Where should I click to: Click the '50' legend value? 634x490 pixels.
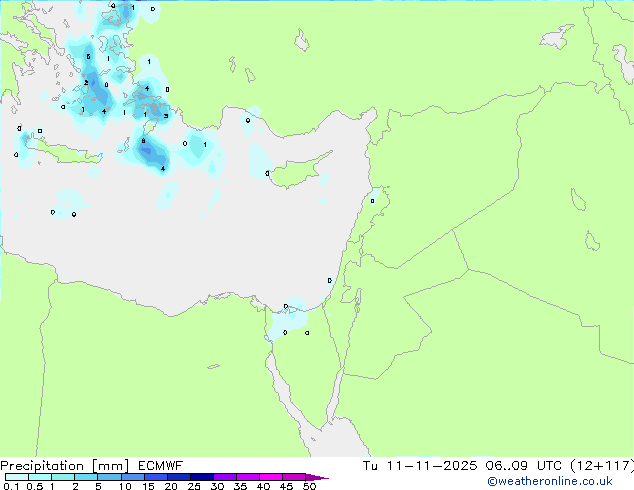pos(310,486)
